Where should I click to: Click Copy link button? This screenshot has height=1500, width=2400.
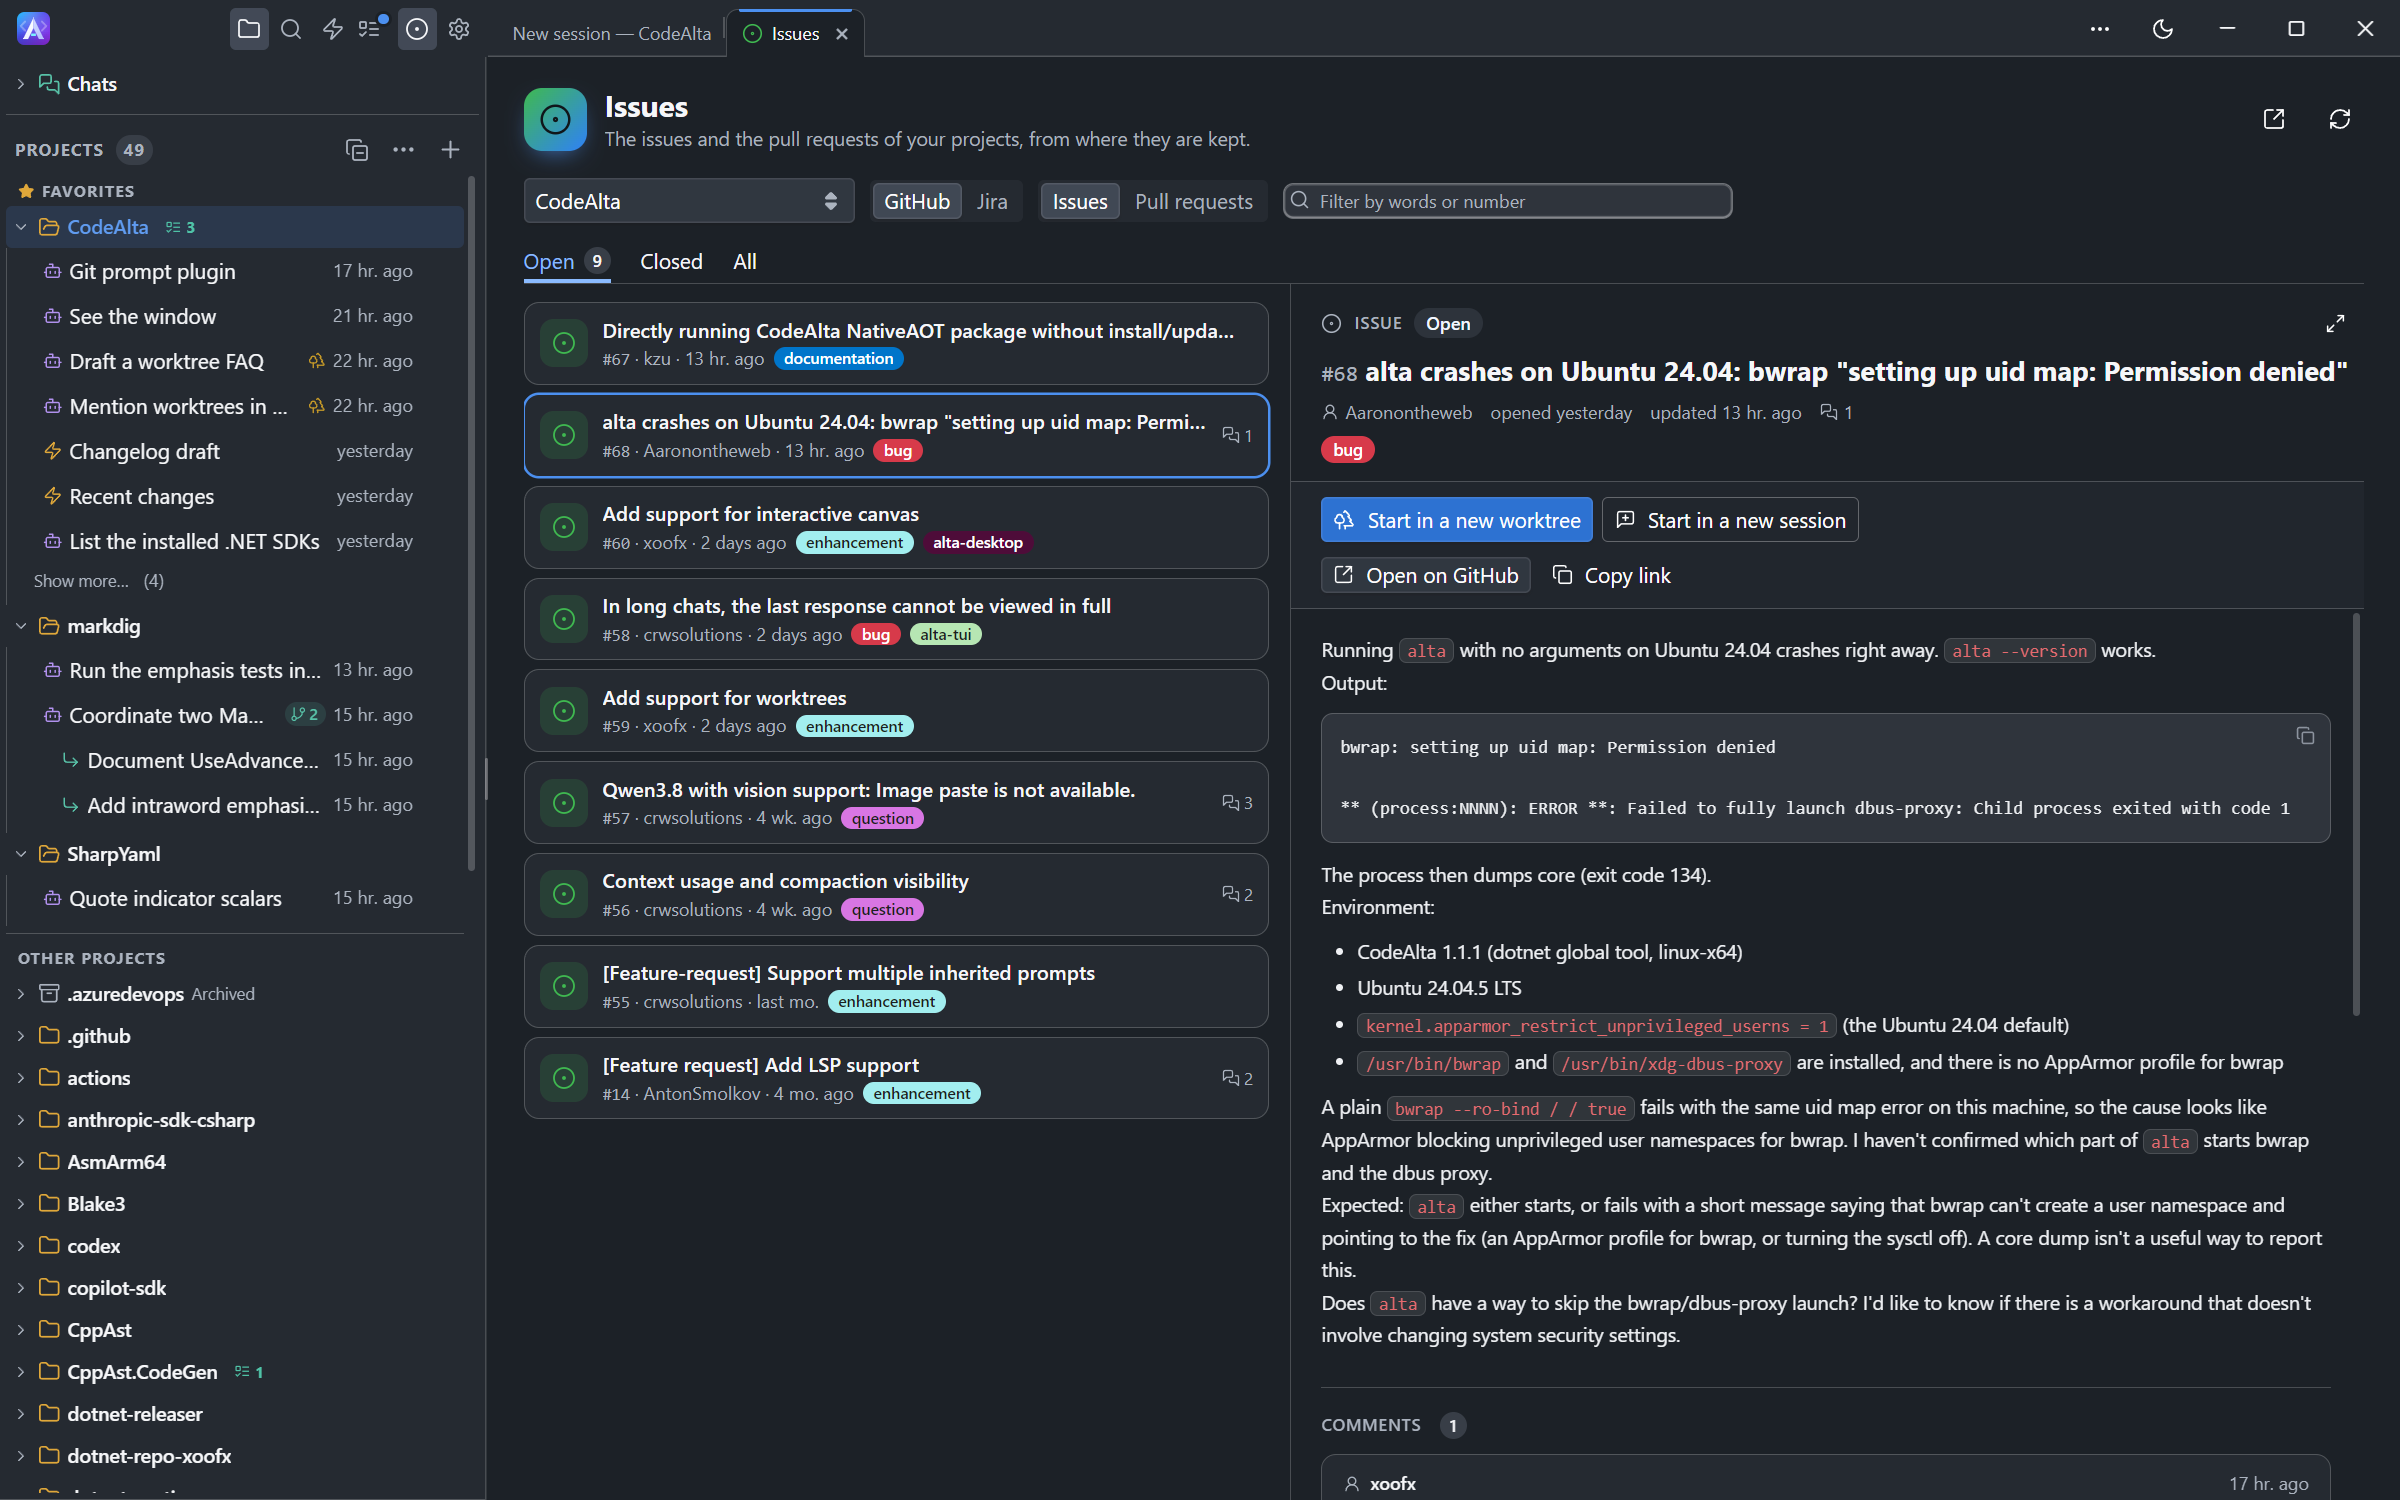1611,576
